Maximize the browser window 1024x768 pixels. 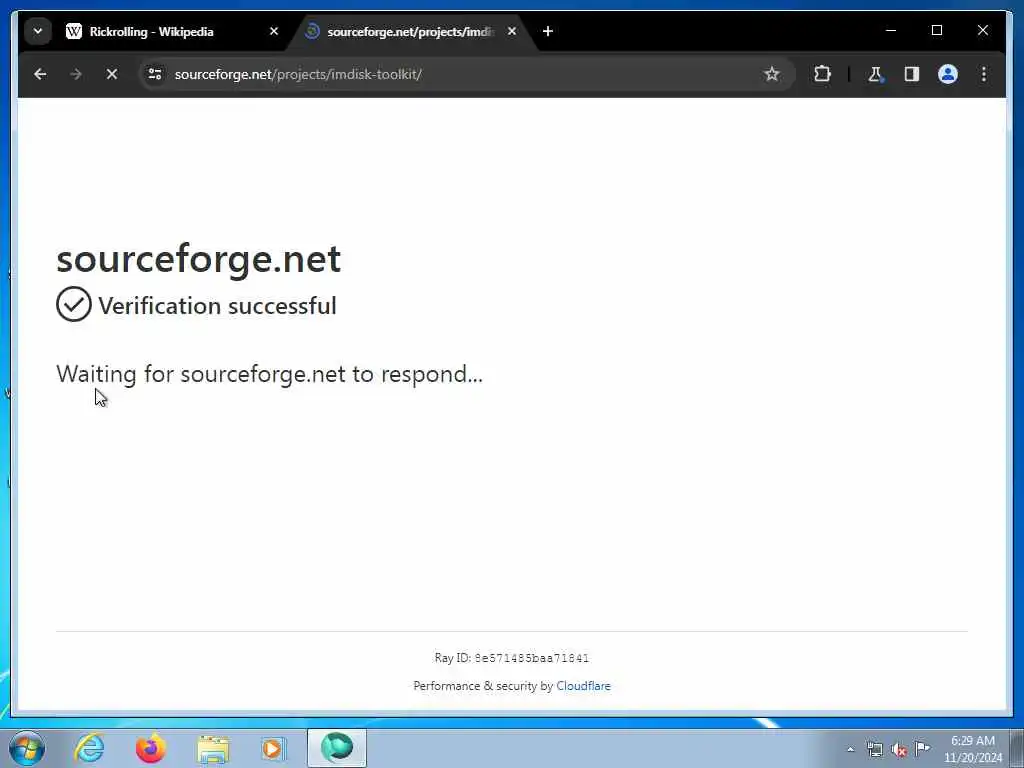[936, 30]
